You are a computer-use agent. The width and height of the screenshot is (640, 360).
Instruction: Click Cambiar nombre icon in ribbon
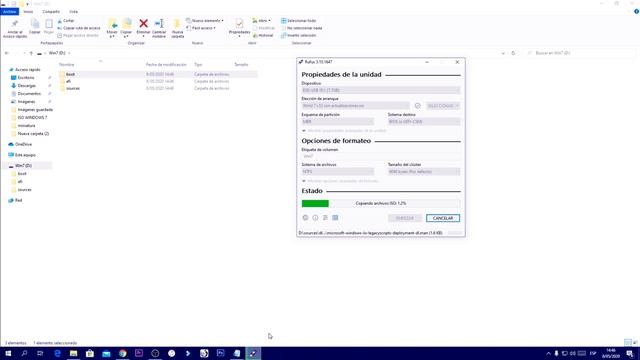tap(159, 24)
